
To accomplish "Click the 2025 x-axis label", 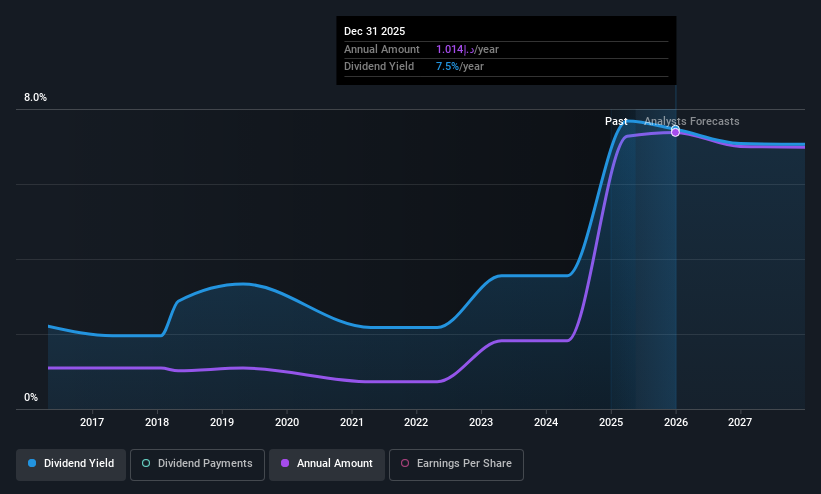I will click(x=611, y=422).
